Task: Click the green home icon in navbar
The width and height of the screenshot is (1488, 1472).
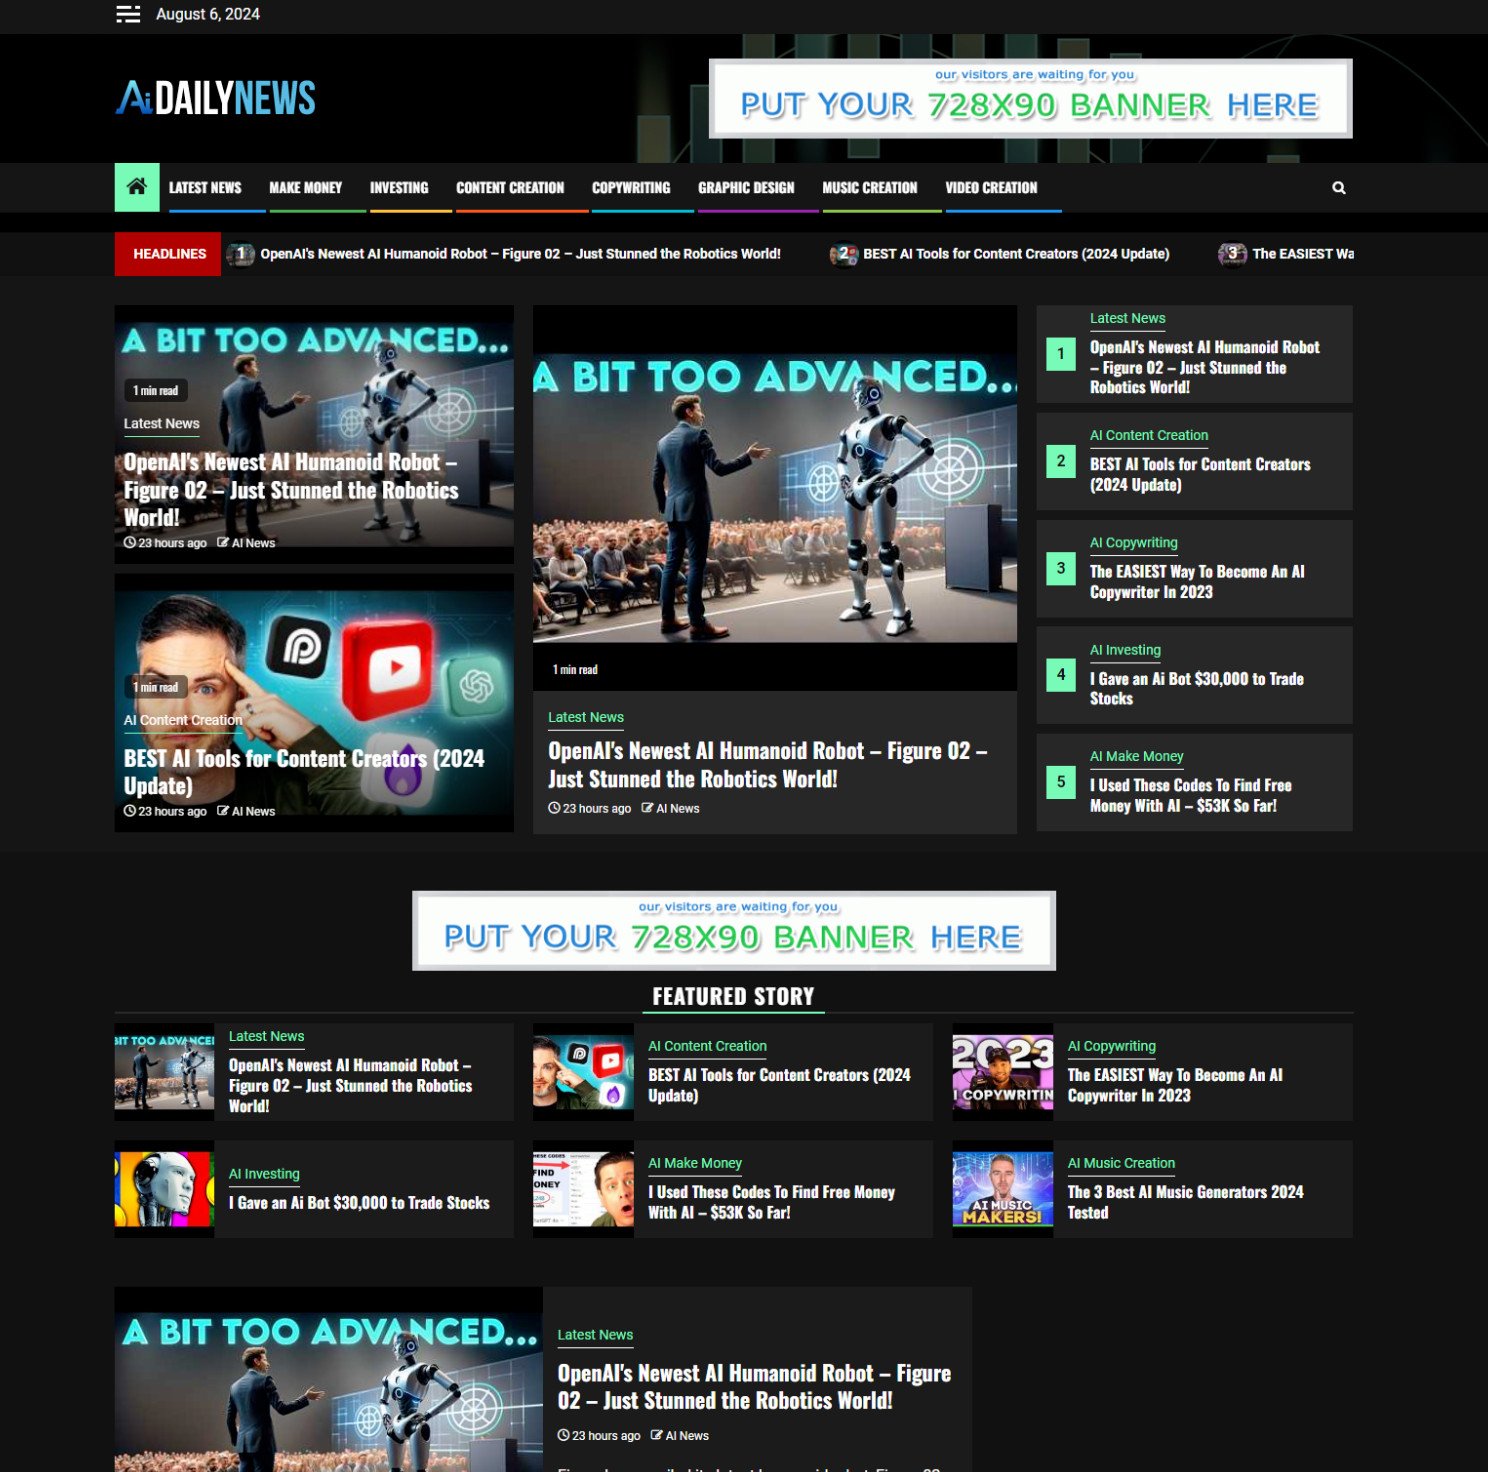Action: [x=137, y=187]
